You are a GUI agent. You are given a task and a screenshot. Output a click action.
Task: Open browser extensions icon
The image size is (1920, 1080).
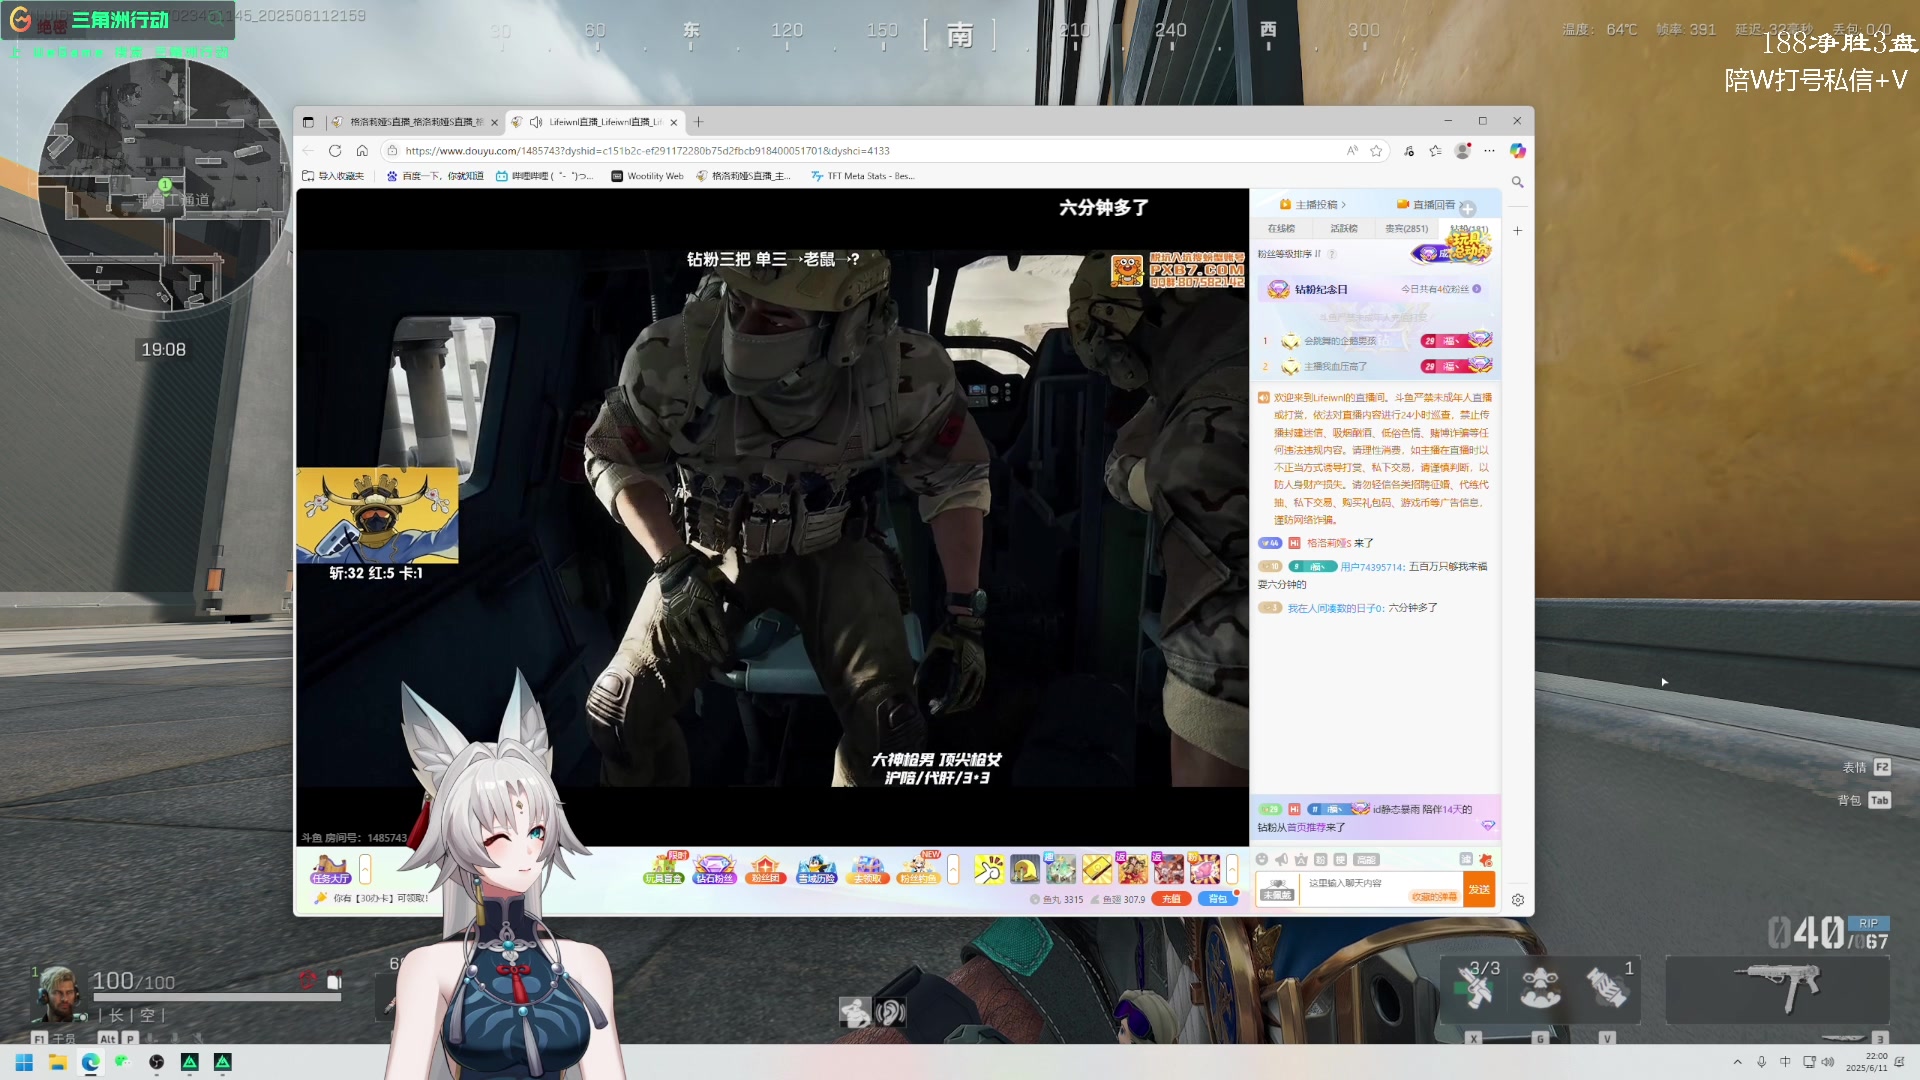pyautogui.click(x=1409, y=151)
